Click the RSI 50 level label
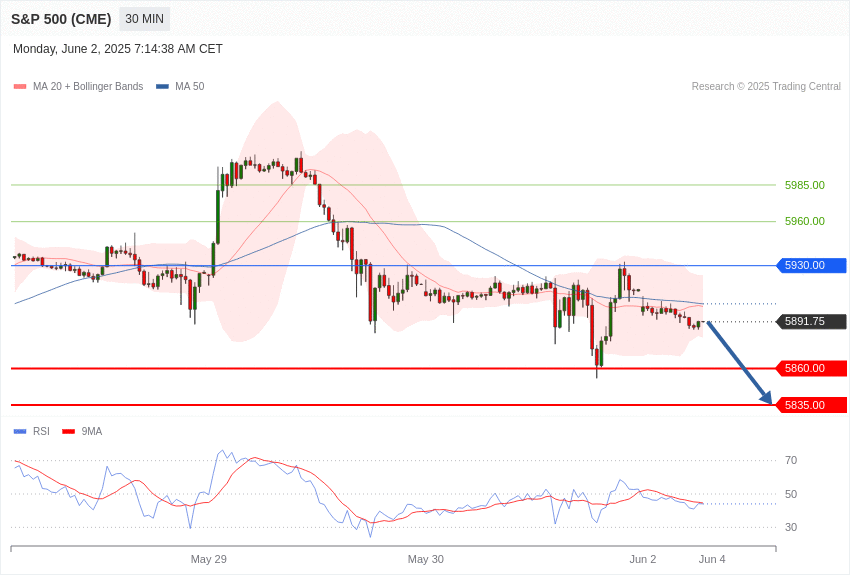Image resolution: width=850 pixels, height=576 pixels. click(791, 494)
